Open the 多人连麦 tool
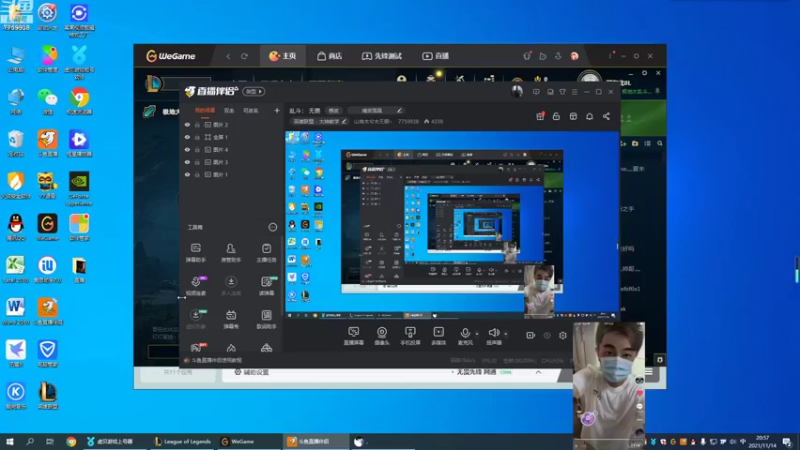The height and width of the screenshot is (450, 800). (231, 286)
